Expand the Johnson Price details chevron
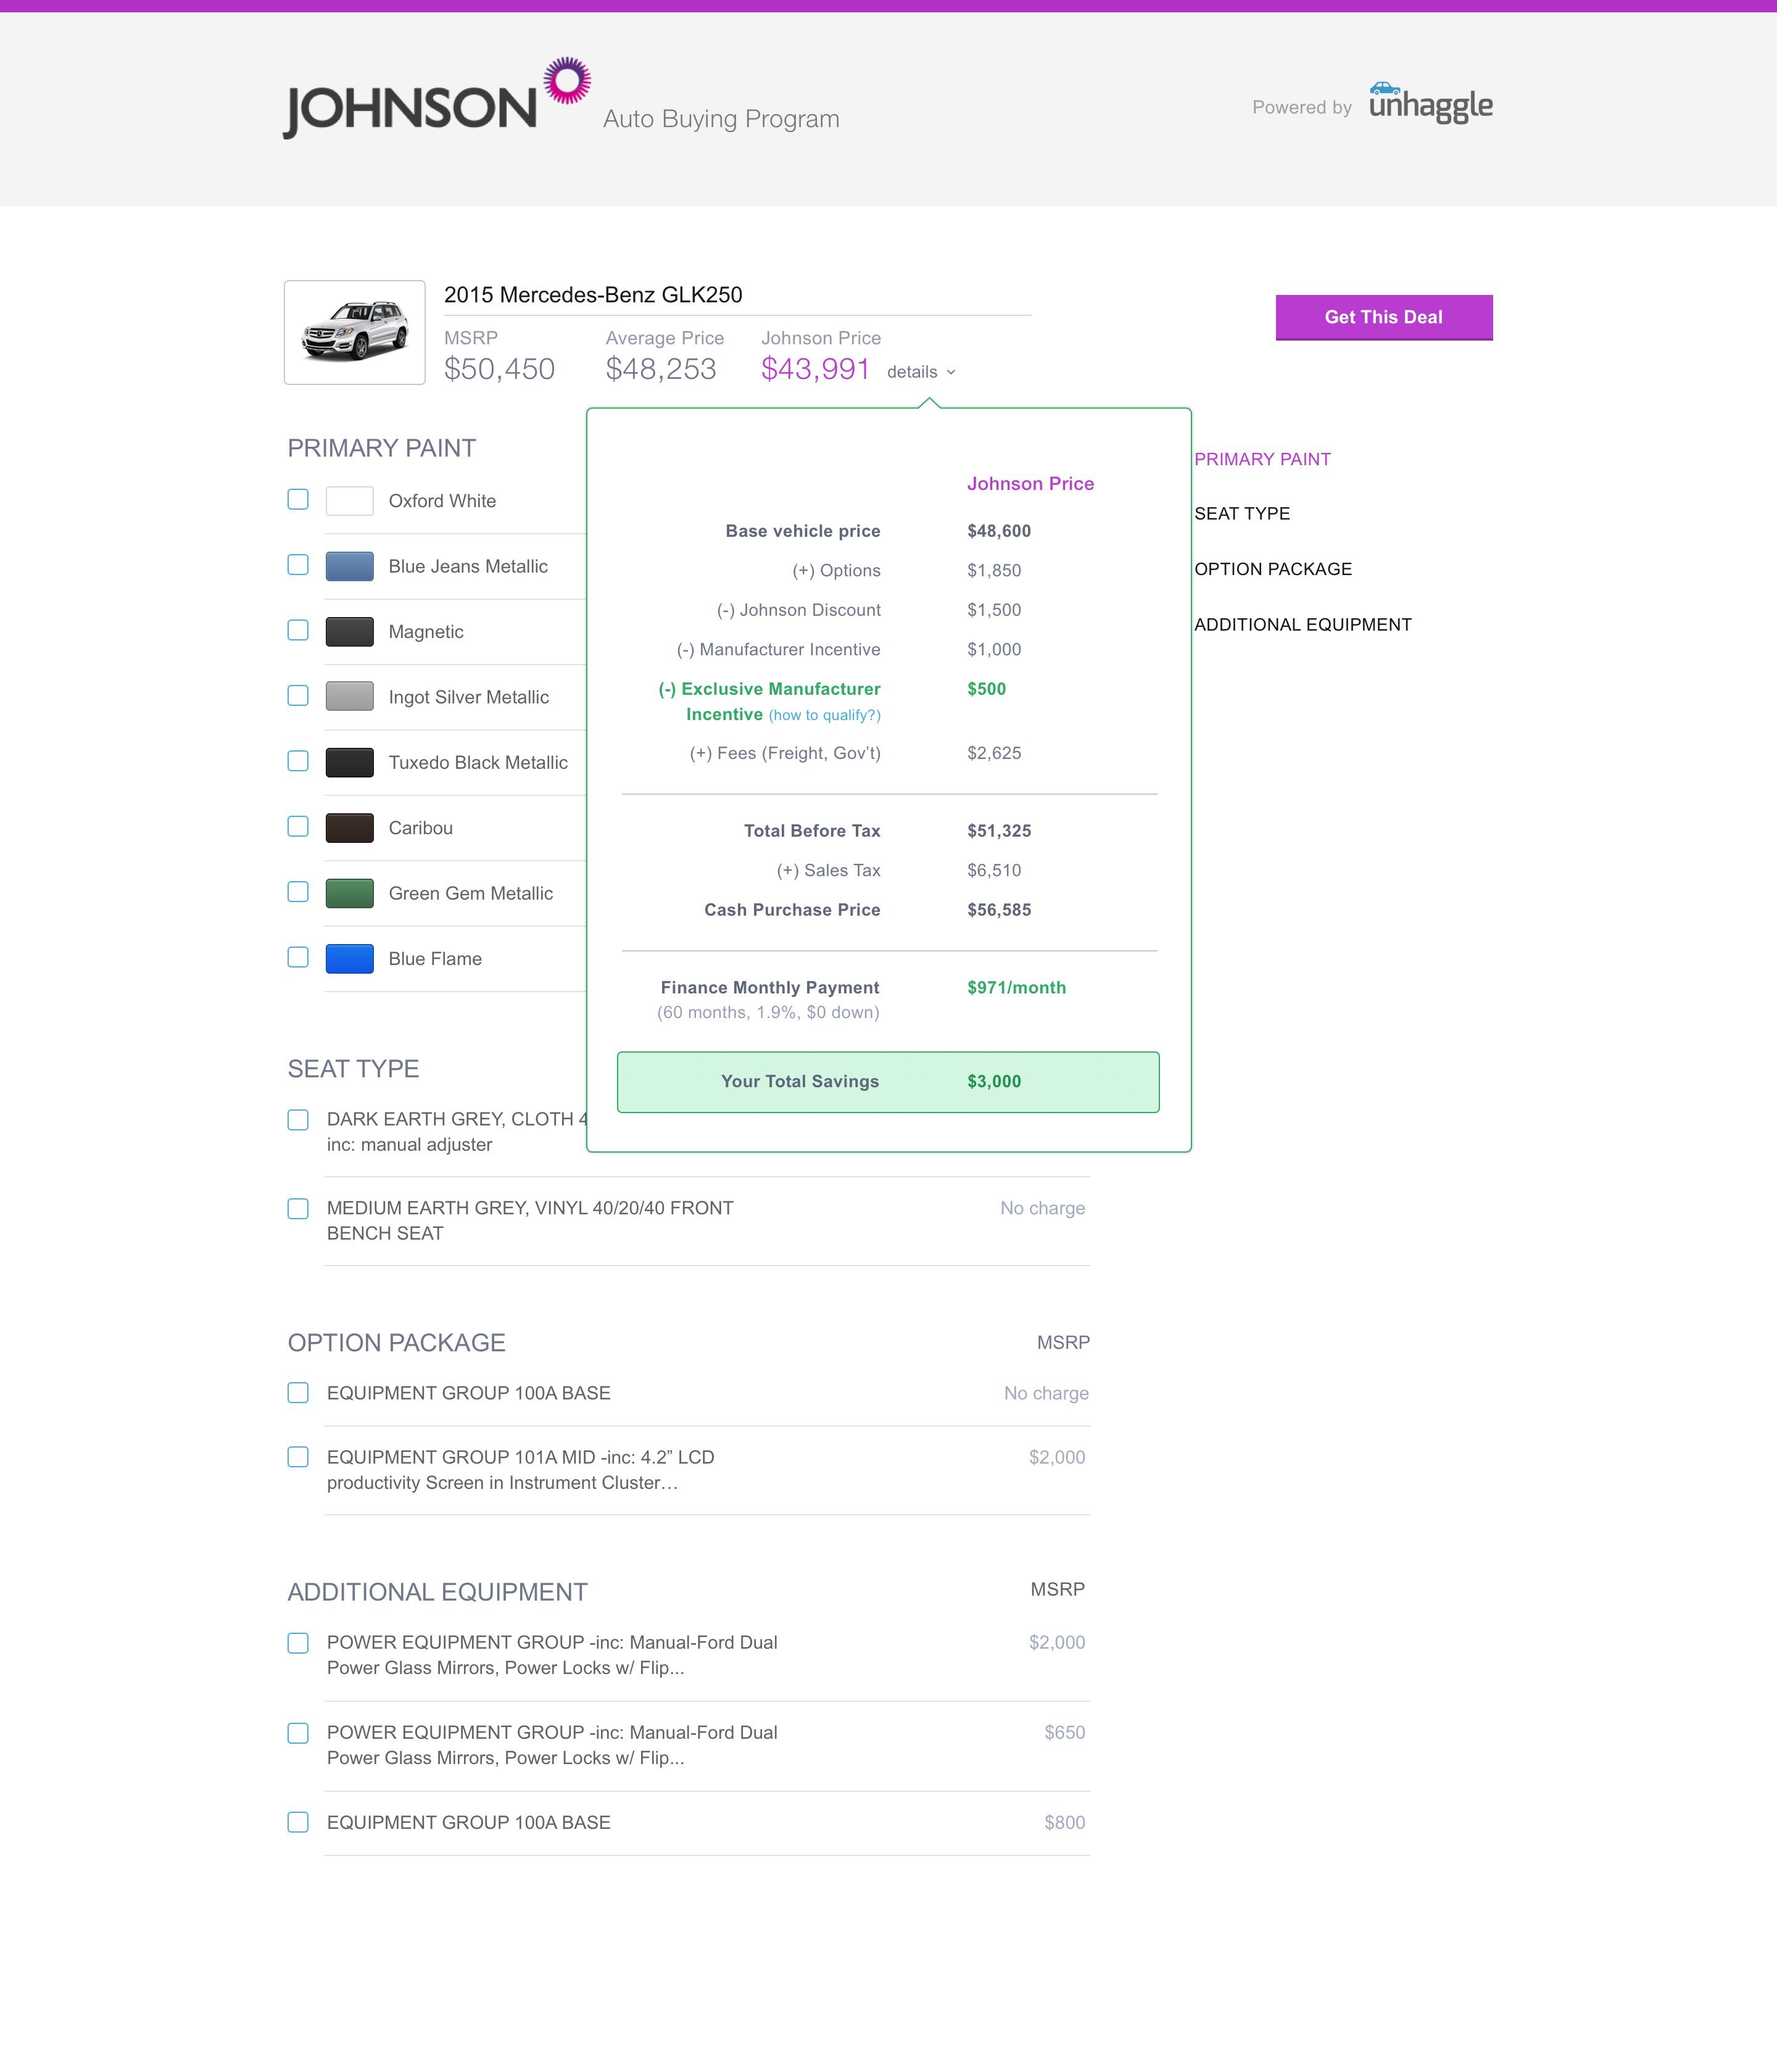This screenshot has width=1777, height=2072. point(951,372)
